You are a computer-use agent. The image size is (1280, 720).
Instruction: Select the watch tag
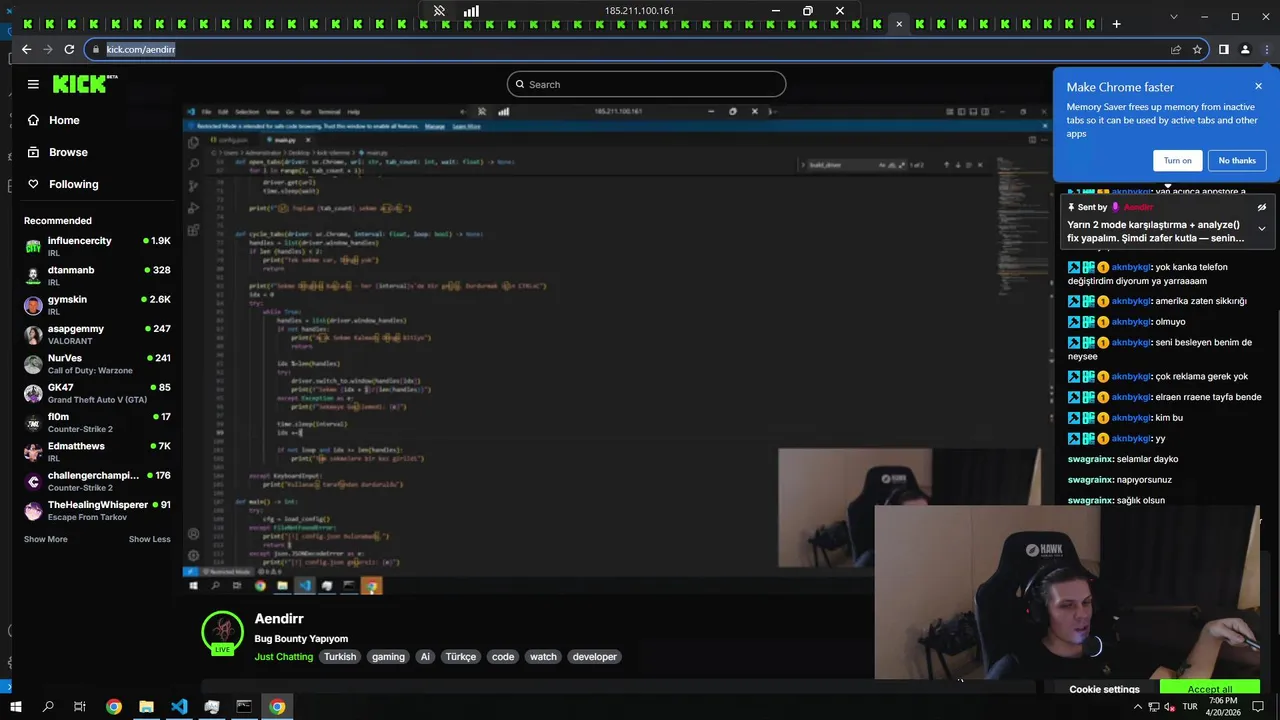[x=543, y=657]
